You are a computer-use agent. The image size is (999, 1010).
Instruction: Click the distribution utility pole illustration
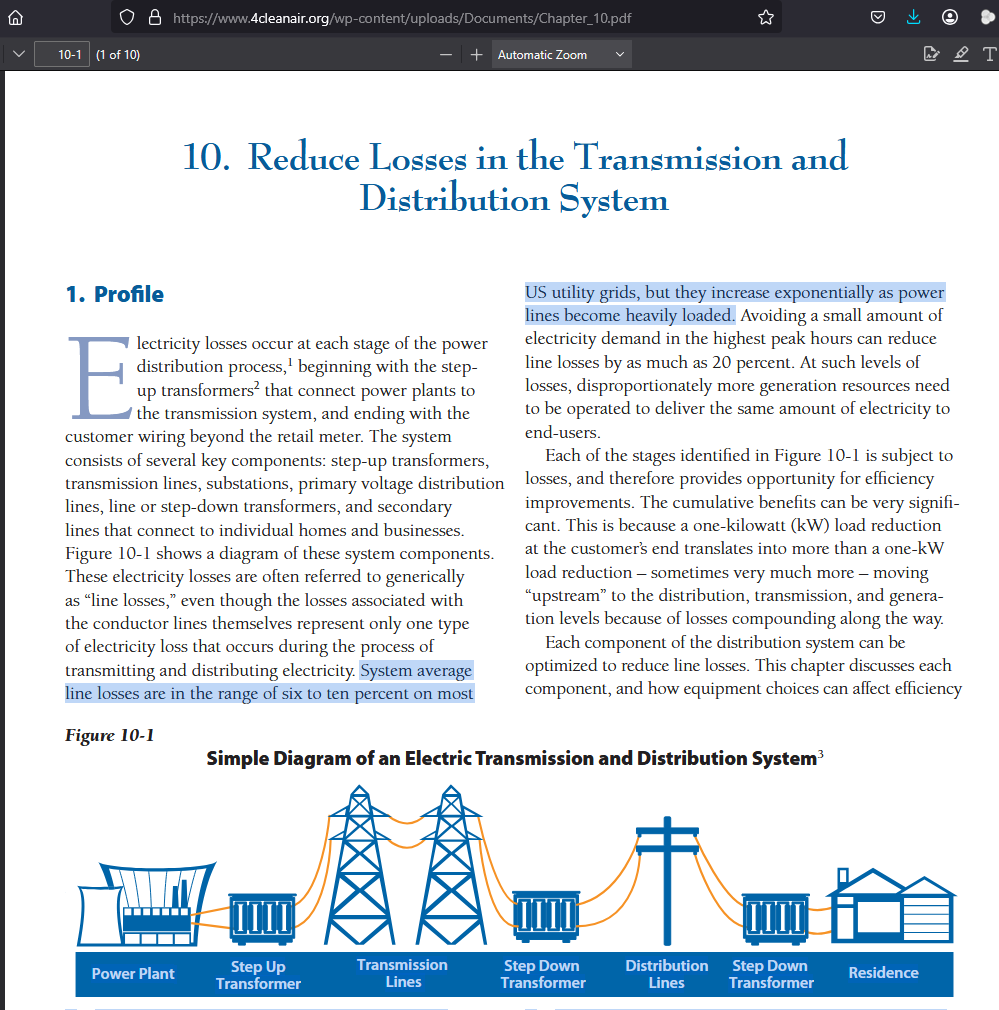[x=667, y=880]
